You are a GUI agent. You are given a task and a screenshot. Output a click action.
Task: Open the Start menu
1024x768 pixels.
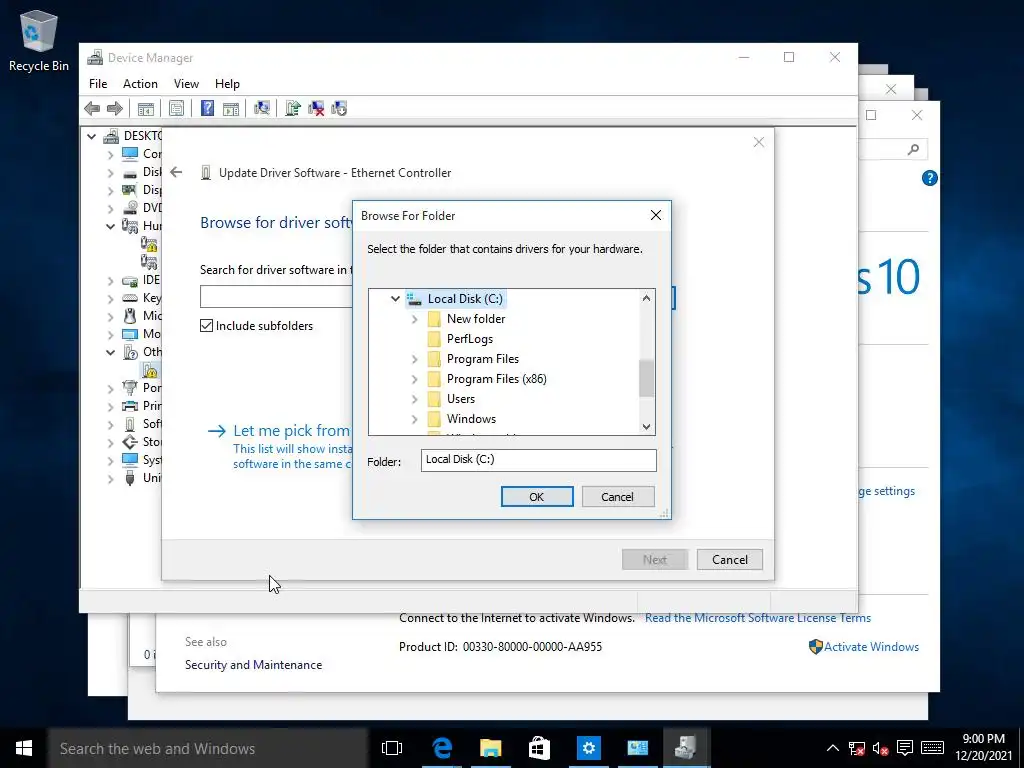pos(24,748)
